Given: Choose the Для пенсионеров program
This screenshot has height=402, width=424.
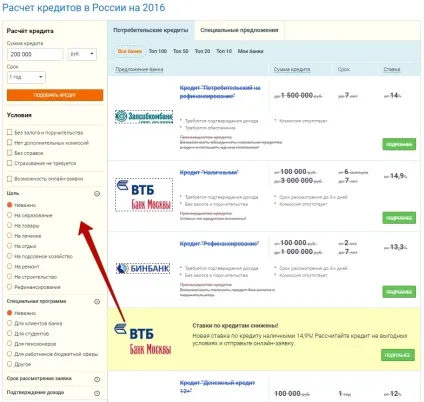Looking at the screenshot, I should (10, 344).
